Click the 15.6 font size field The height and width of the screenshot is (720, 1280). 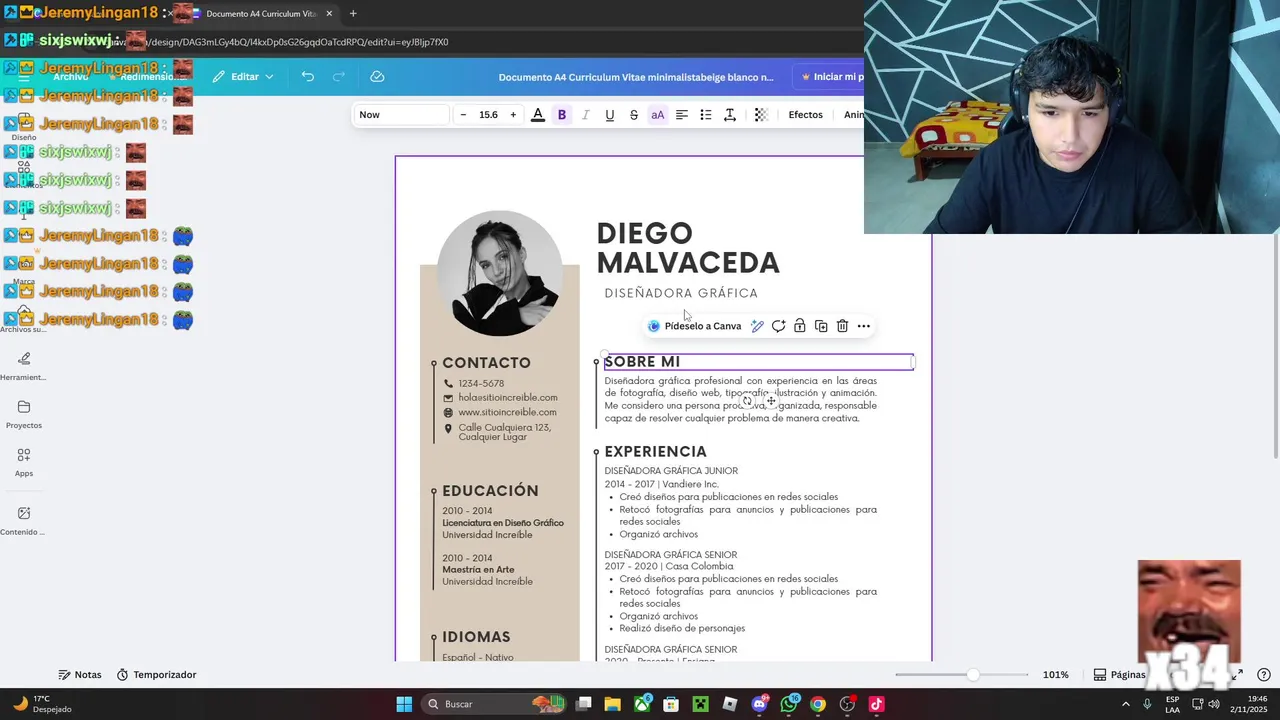point(488,115)
